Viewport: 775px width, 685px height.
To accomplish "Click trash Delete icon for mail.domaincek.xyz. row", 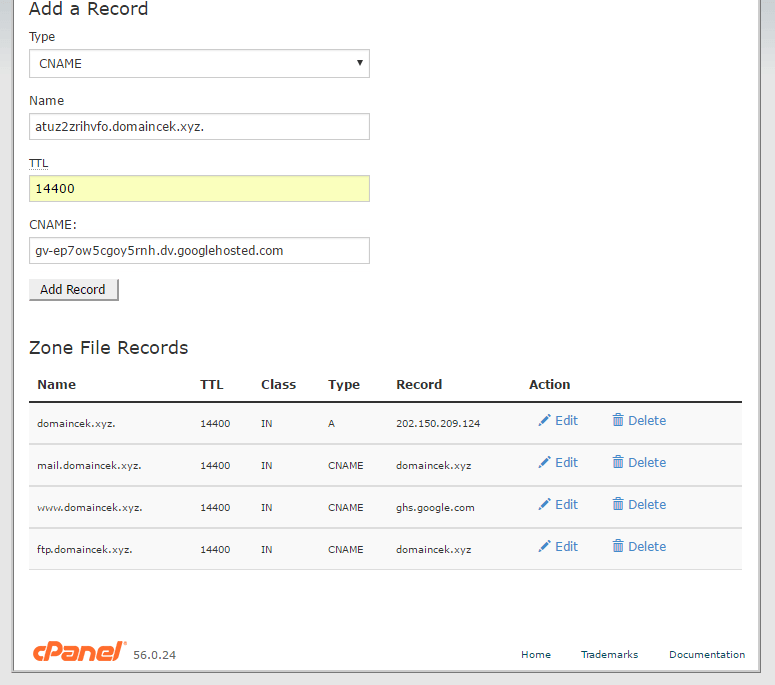I will point(618,463).
